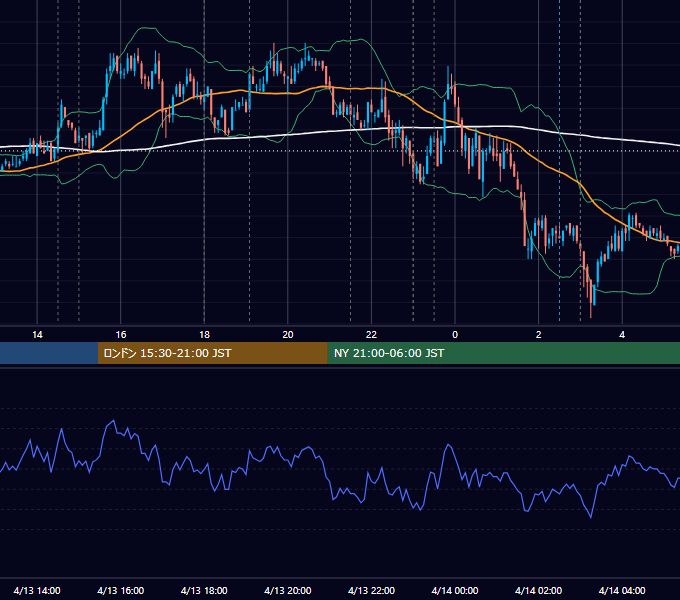
Task: Click the 4/13 20:00 time label
Action: tap(288, 590)
